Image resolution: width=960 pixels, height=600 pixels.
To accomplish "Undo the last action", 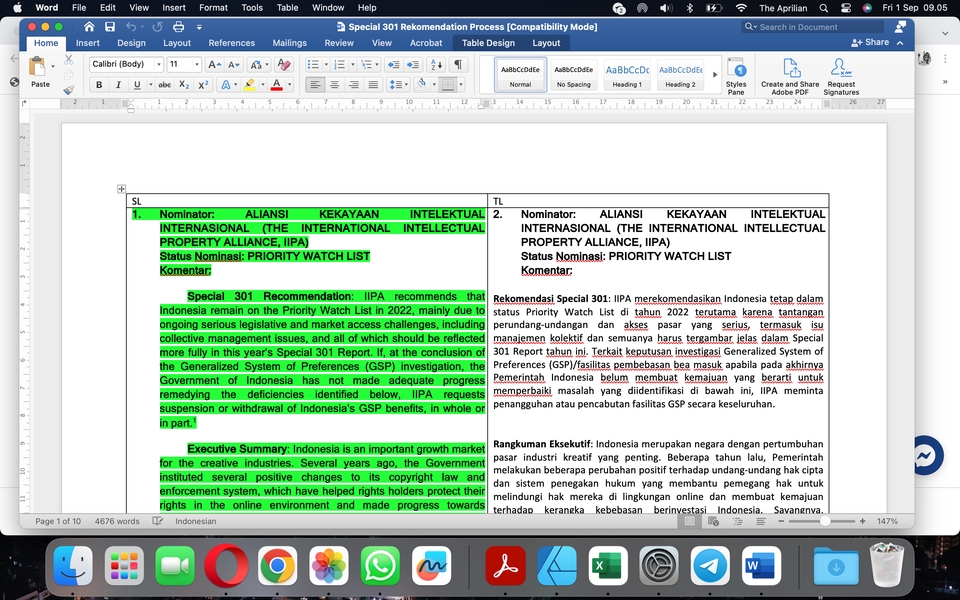I will coord(130,27).
